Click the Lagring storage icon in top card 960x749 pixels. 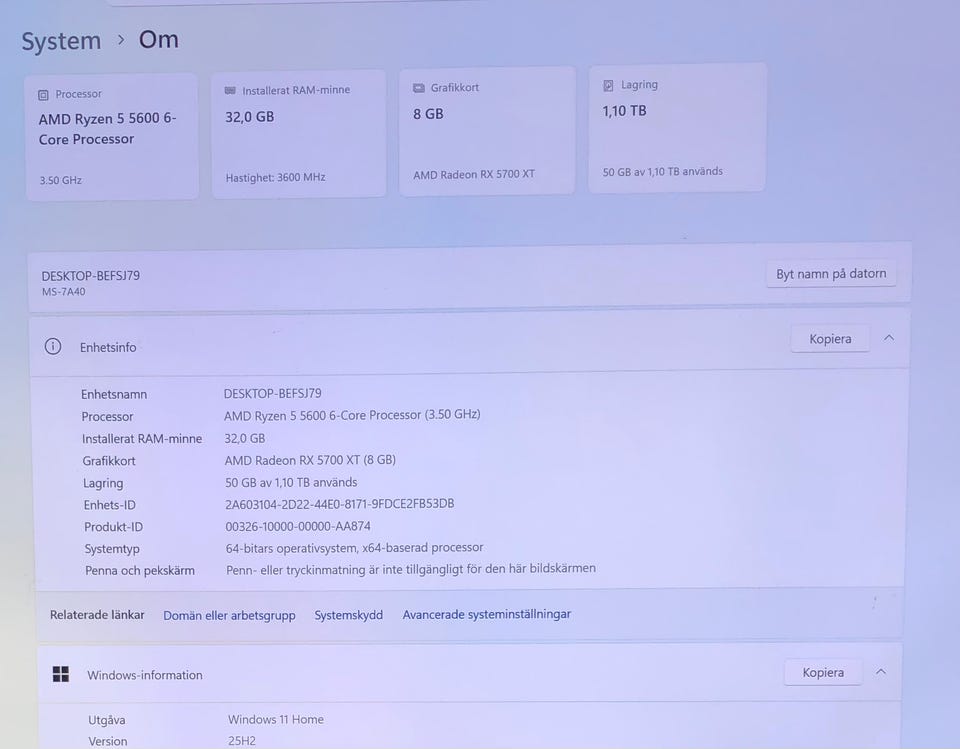click(608, 86)
